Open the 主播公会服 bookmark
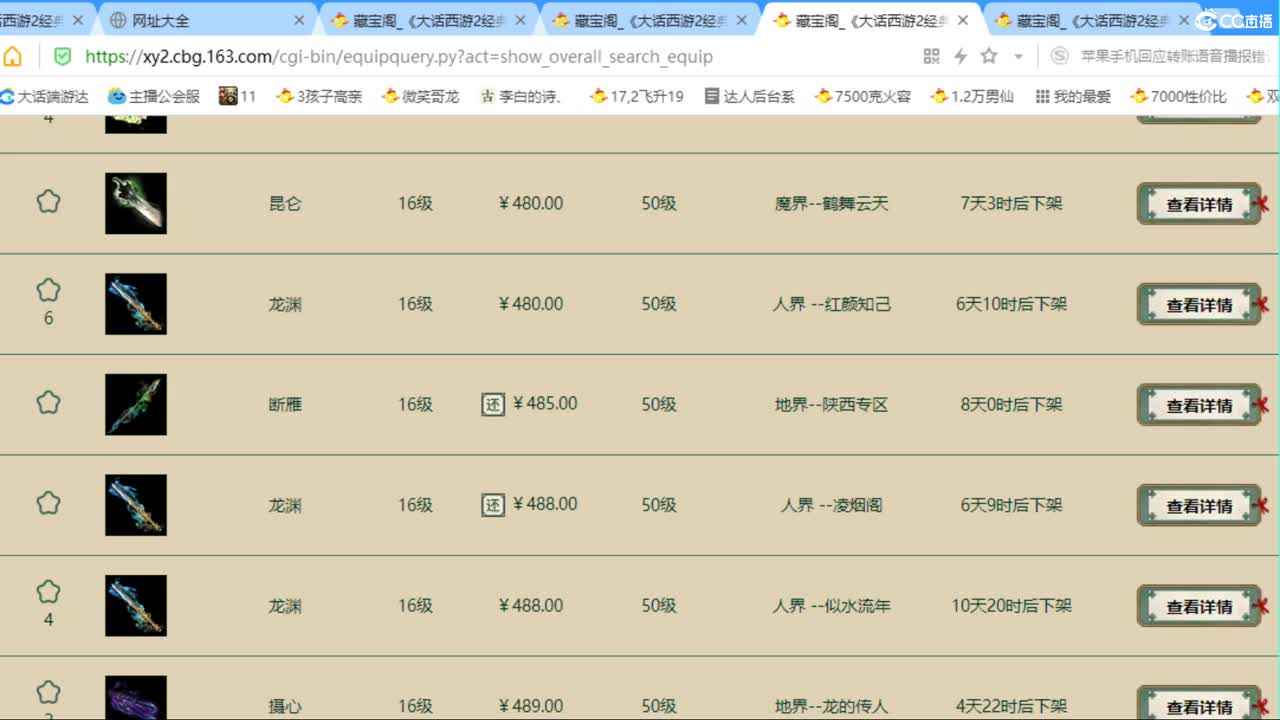Image resolution: width=1280 pixels, height=720 pixels. pyautogui.click(x=154, y=96)
